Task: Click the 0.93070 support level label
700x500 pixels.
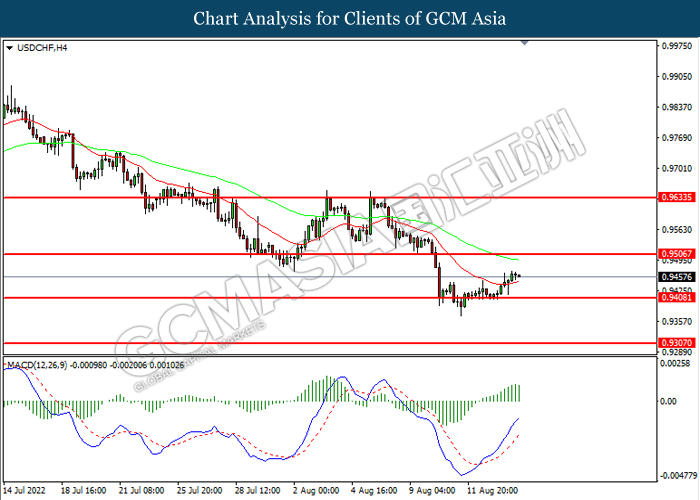Action: [677, 343]
